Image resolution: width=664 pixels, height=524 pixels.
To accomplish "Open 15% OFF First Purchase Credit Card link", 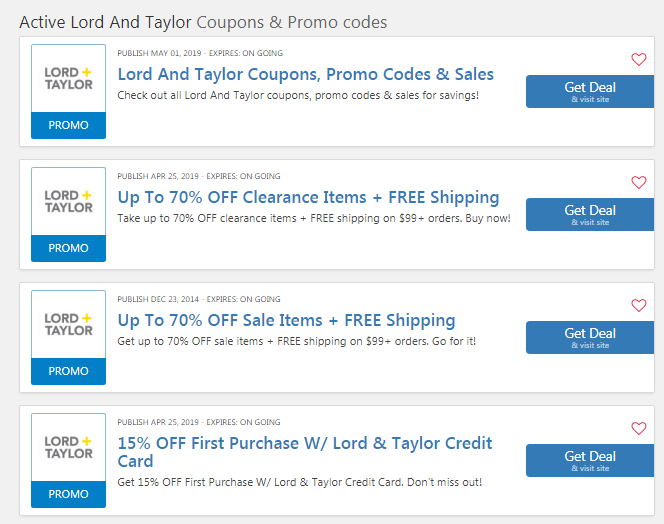I will coord(304,452).
